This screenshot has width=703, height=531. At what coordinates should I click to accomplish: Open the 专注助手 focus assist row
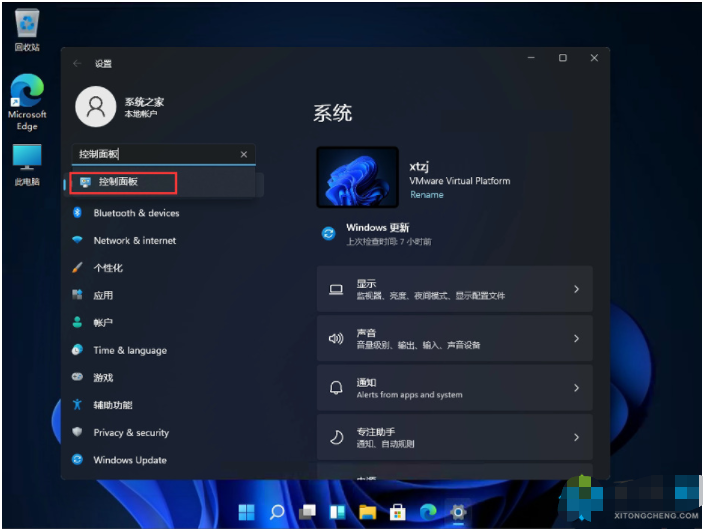pos(454,437)
